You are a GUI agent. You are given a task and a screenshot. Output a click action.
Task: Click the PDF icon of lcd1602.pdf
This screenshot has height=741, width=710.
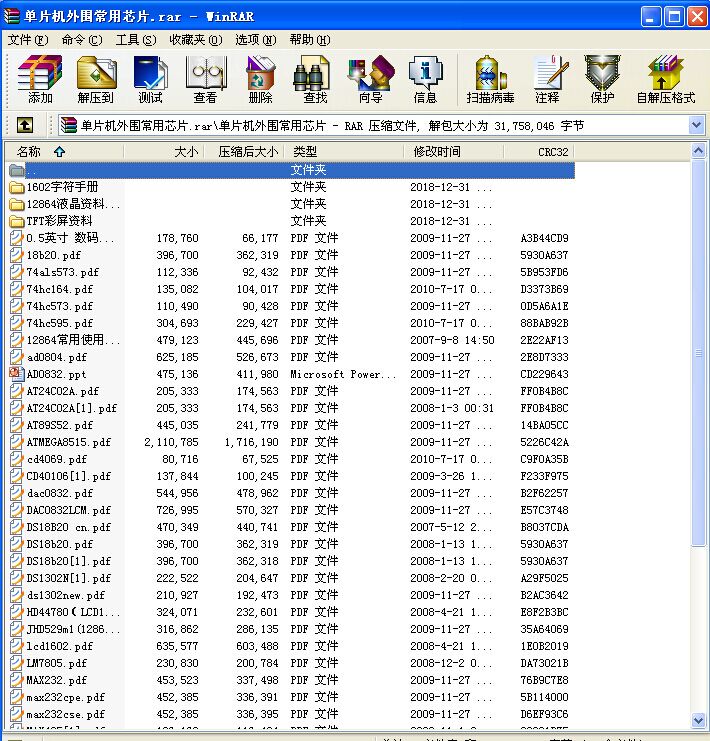[x=17, y=646]
